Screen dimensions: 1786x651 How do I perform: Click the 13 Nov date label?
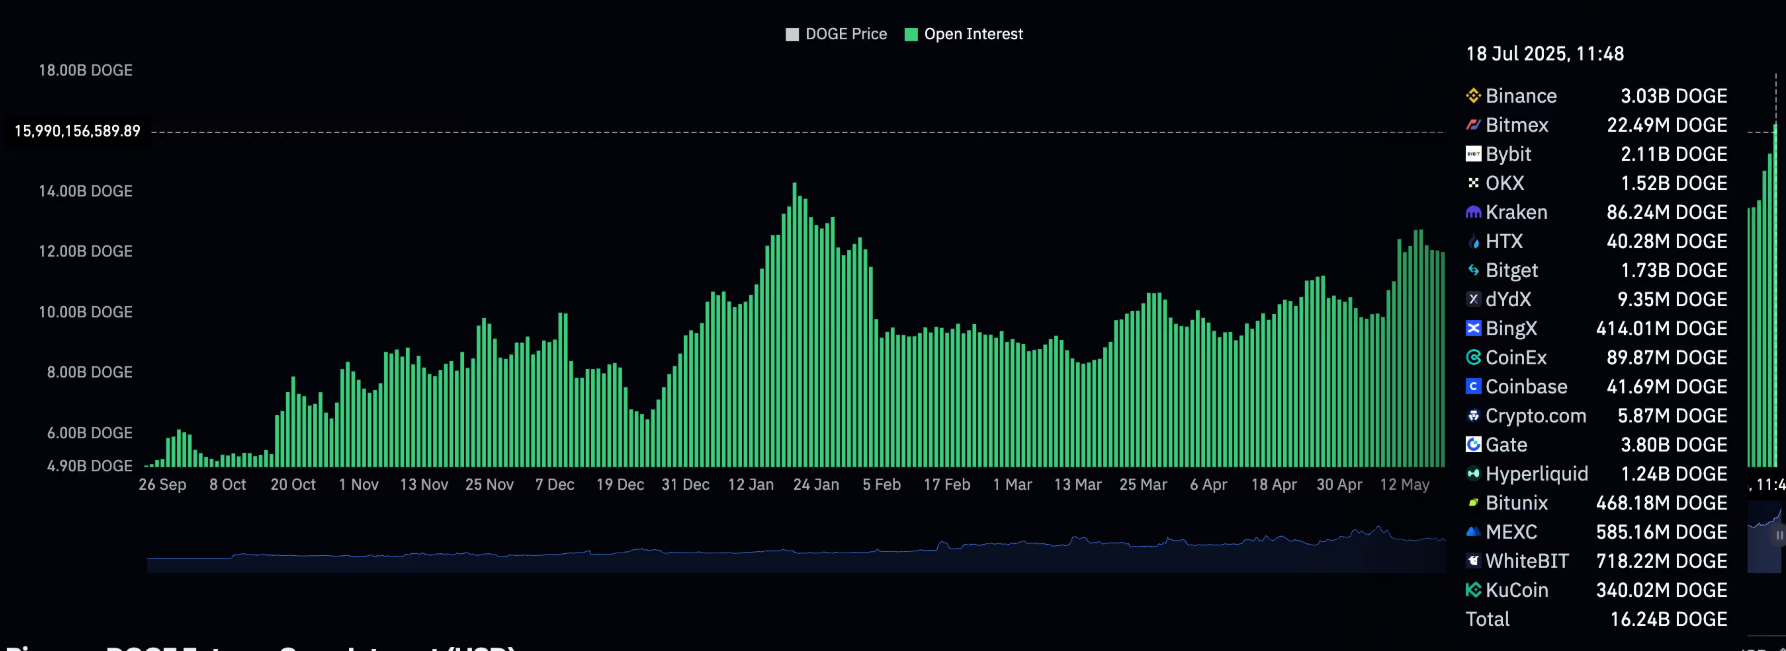coord(424,484)
